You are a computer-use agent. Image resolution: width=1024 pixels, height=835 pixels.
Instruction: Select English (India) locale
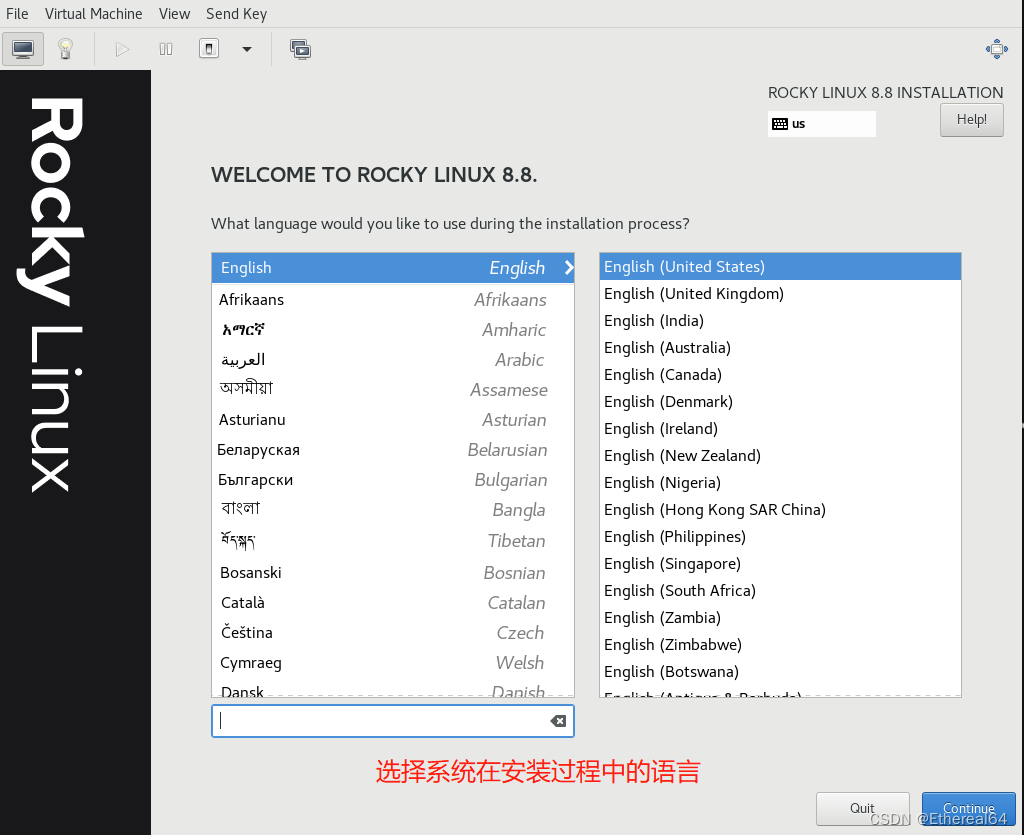(780, 321)
